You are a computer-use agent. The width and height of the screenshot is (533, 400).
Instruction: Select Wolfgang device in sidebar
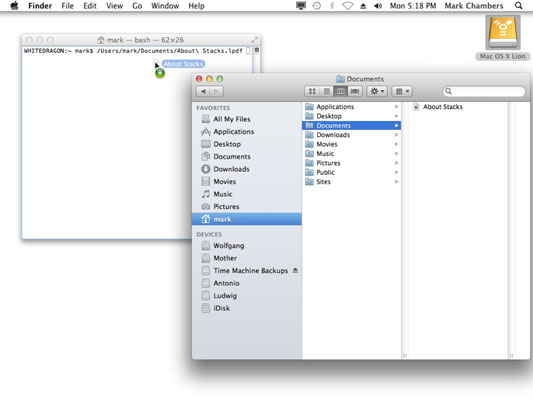pos(246,246)
